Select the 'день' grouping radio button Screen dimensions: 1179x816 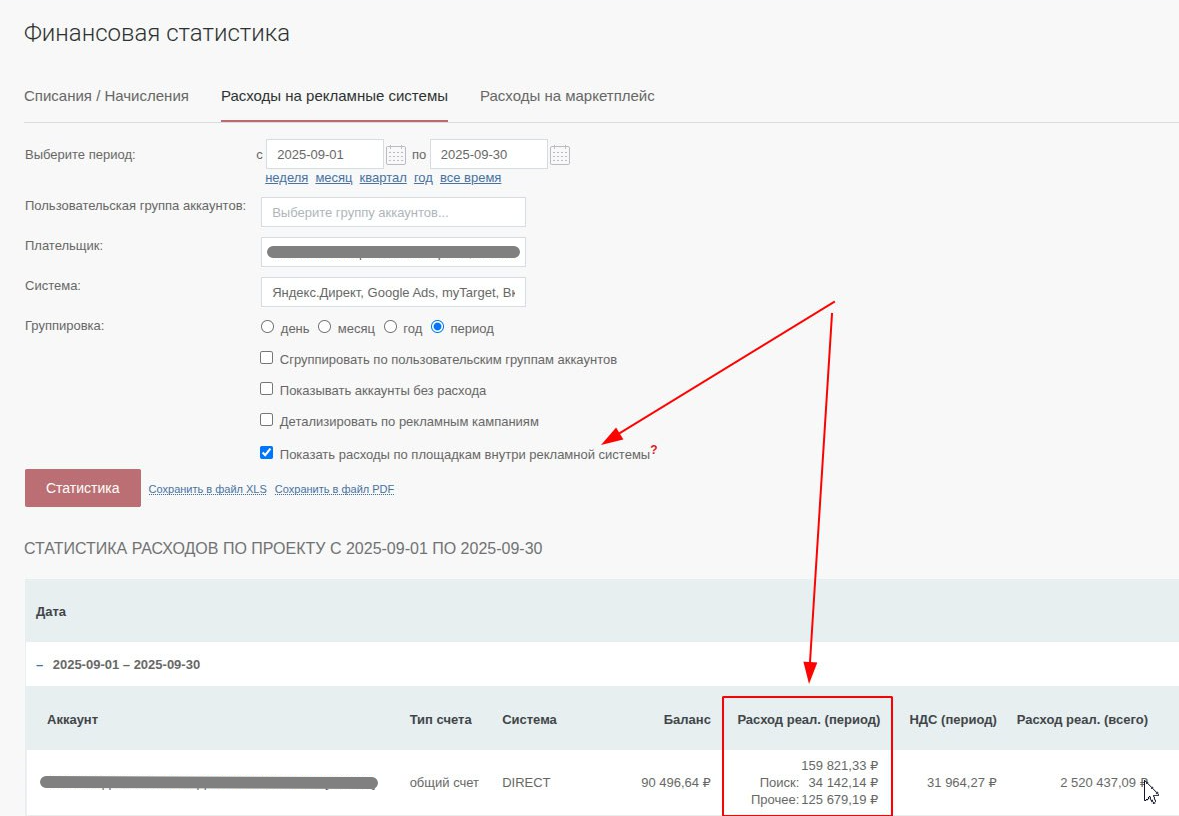click(x=267, y=327)
